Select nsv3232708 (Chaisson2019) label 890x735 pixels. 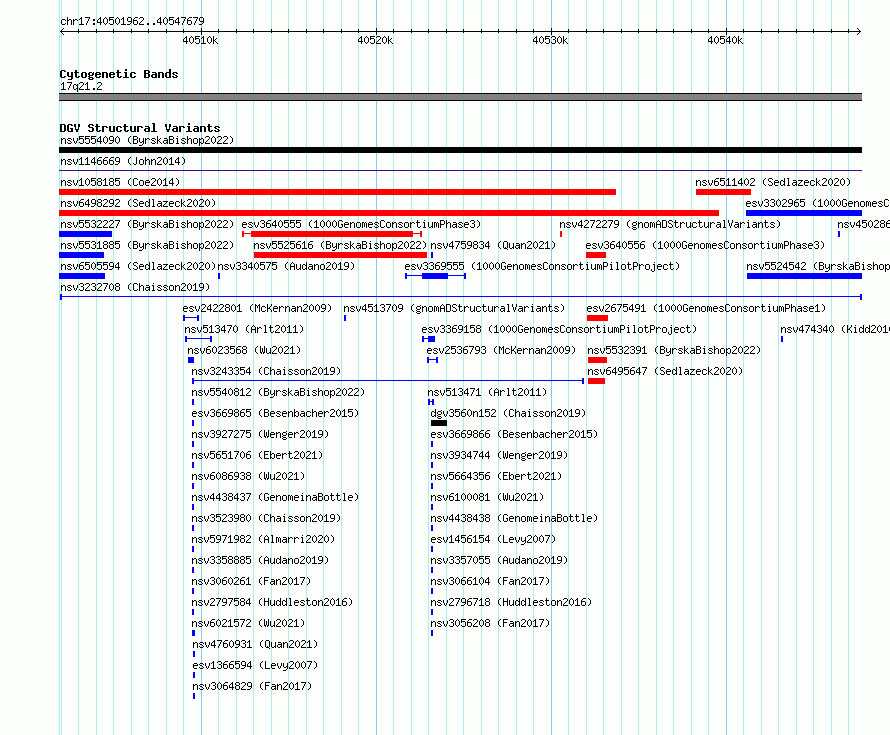coord(135,287)
